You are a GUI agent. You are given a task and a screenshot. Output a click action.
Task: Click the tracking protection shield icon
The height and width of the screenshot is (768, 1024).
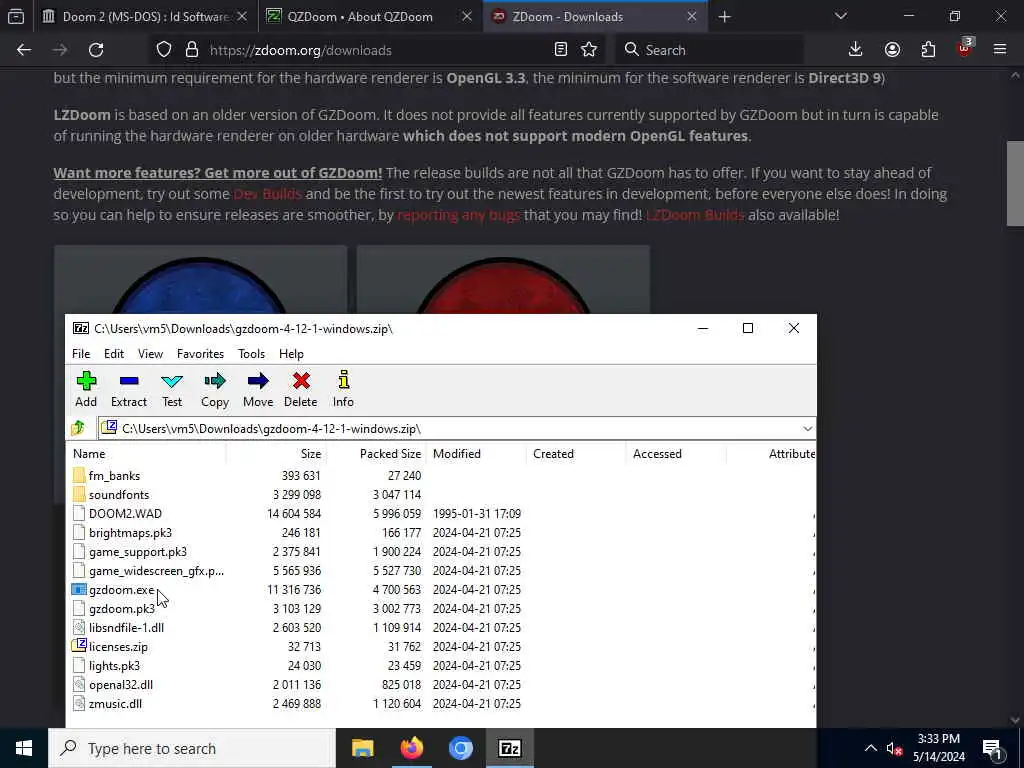pyautogui.click(x=164, y=50)
